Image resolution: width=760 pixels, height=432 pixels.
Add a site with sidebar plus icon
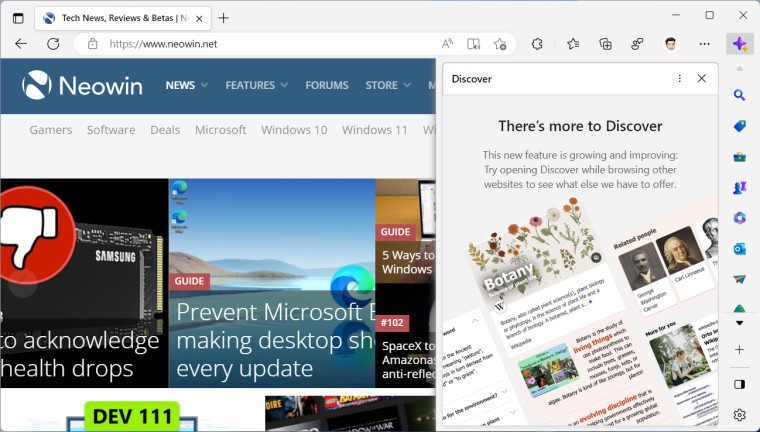(739, 350)
